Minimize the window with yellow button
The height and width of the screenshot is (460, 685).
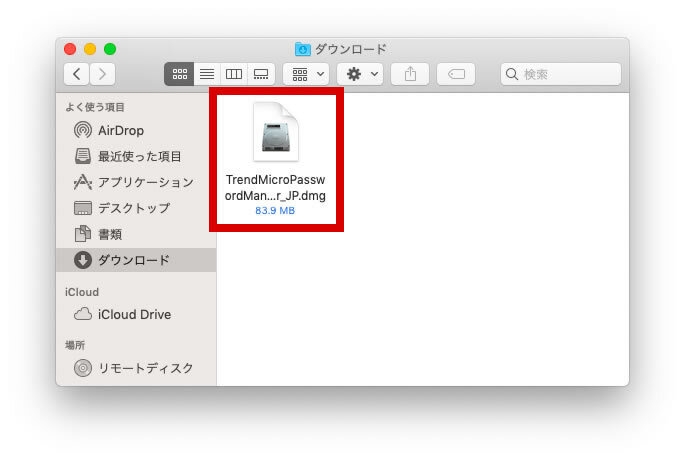click(x=90, y=49)
